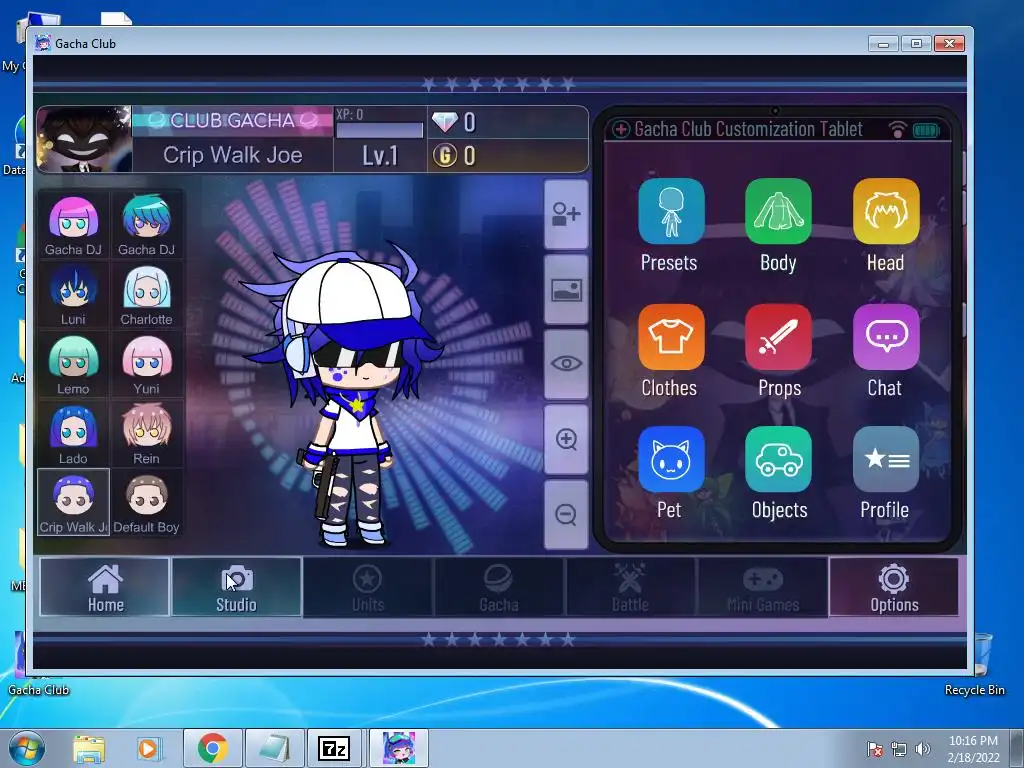Click the gold G coin counter
1024x768 pixels.
tap(507, 155)
